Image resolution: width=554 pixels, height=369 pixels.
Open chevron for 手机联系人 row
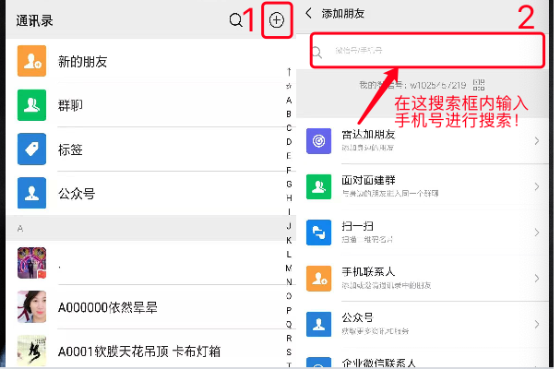click(537, 279)
